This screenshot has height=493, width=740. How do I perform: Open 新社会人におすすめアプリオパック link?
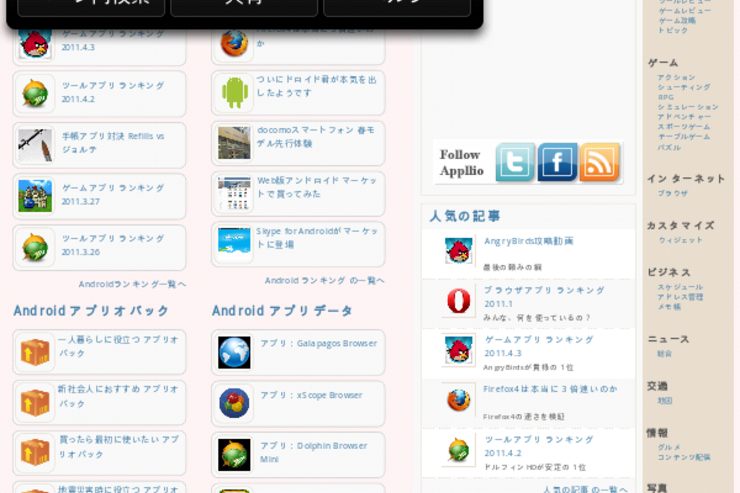(118, 396)
